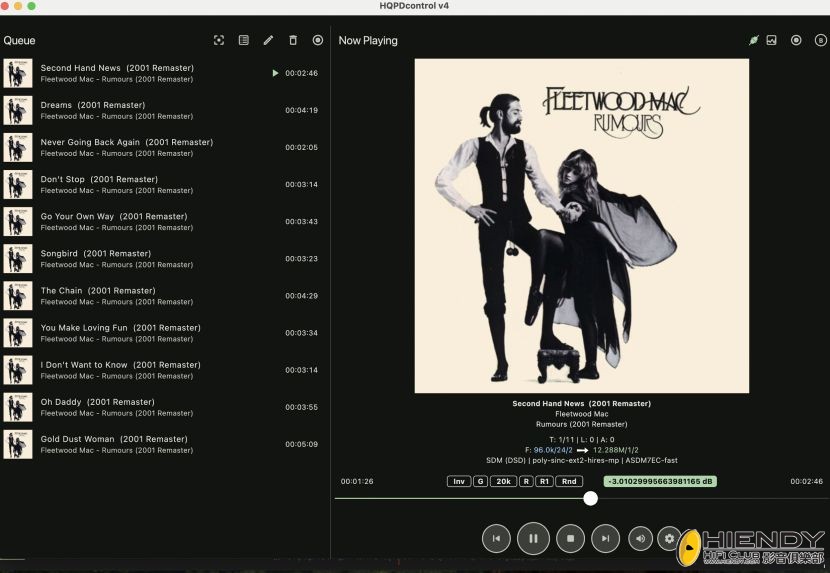The height and width of the screenshot is (573, 830).
Task: Click the blue 96.0k/24/2 format text
Action: (553, 450)
